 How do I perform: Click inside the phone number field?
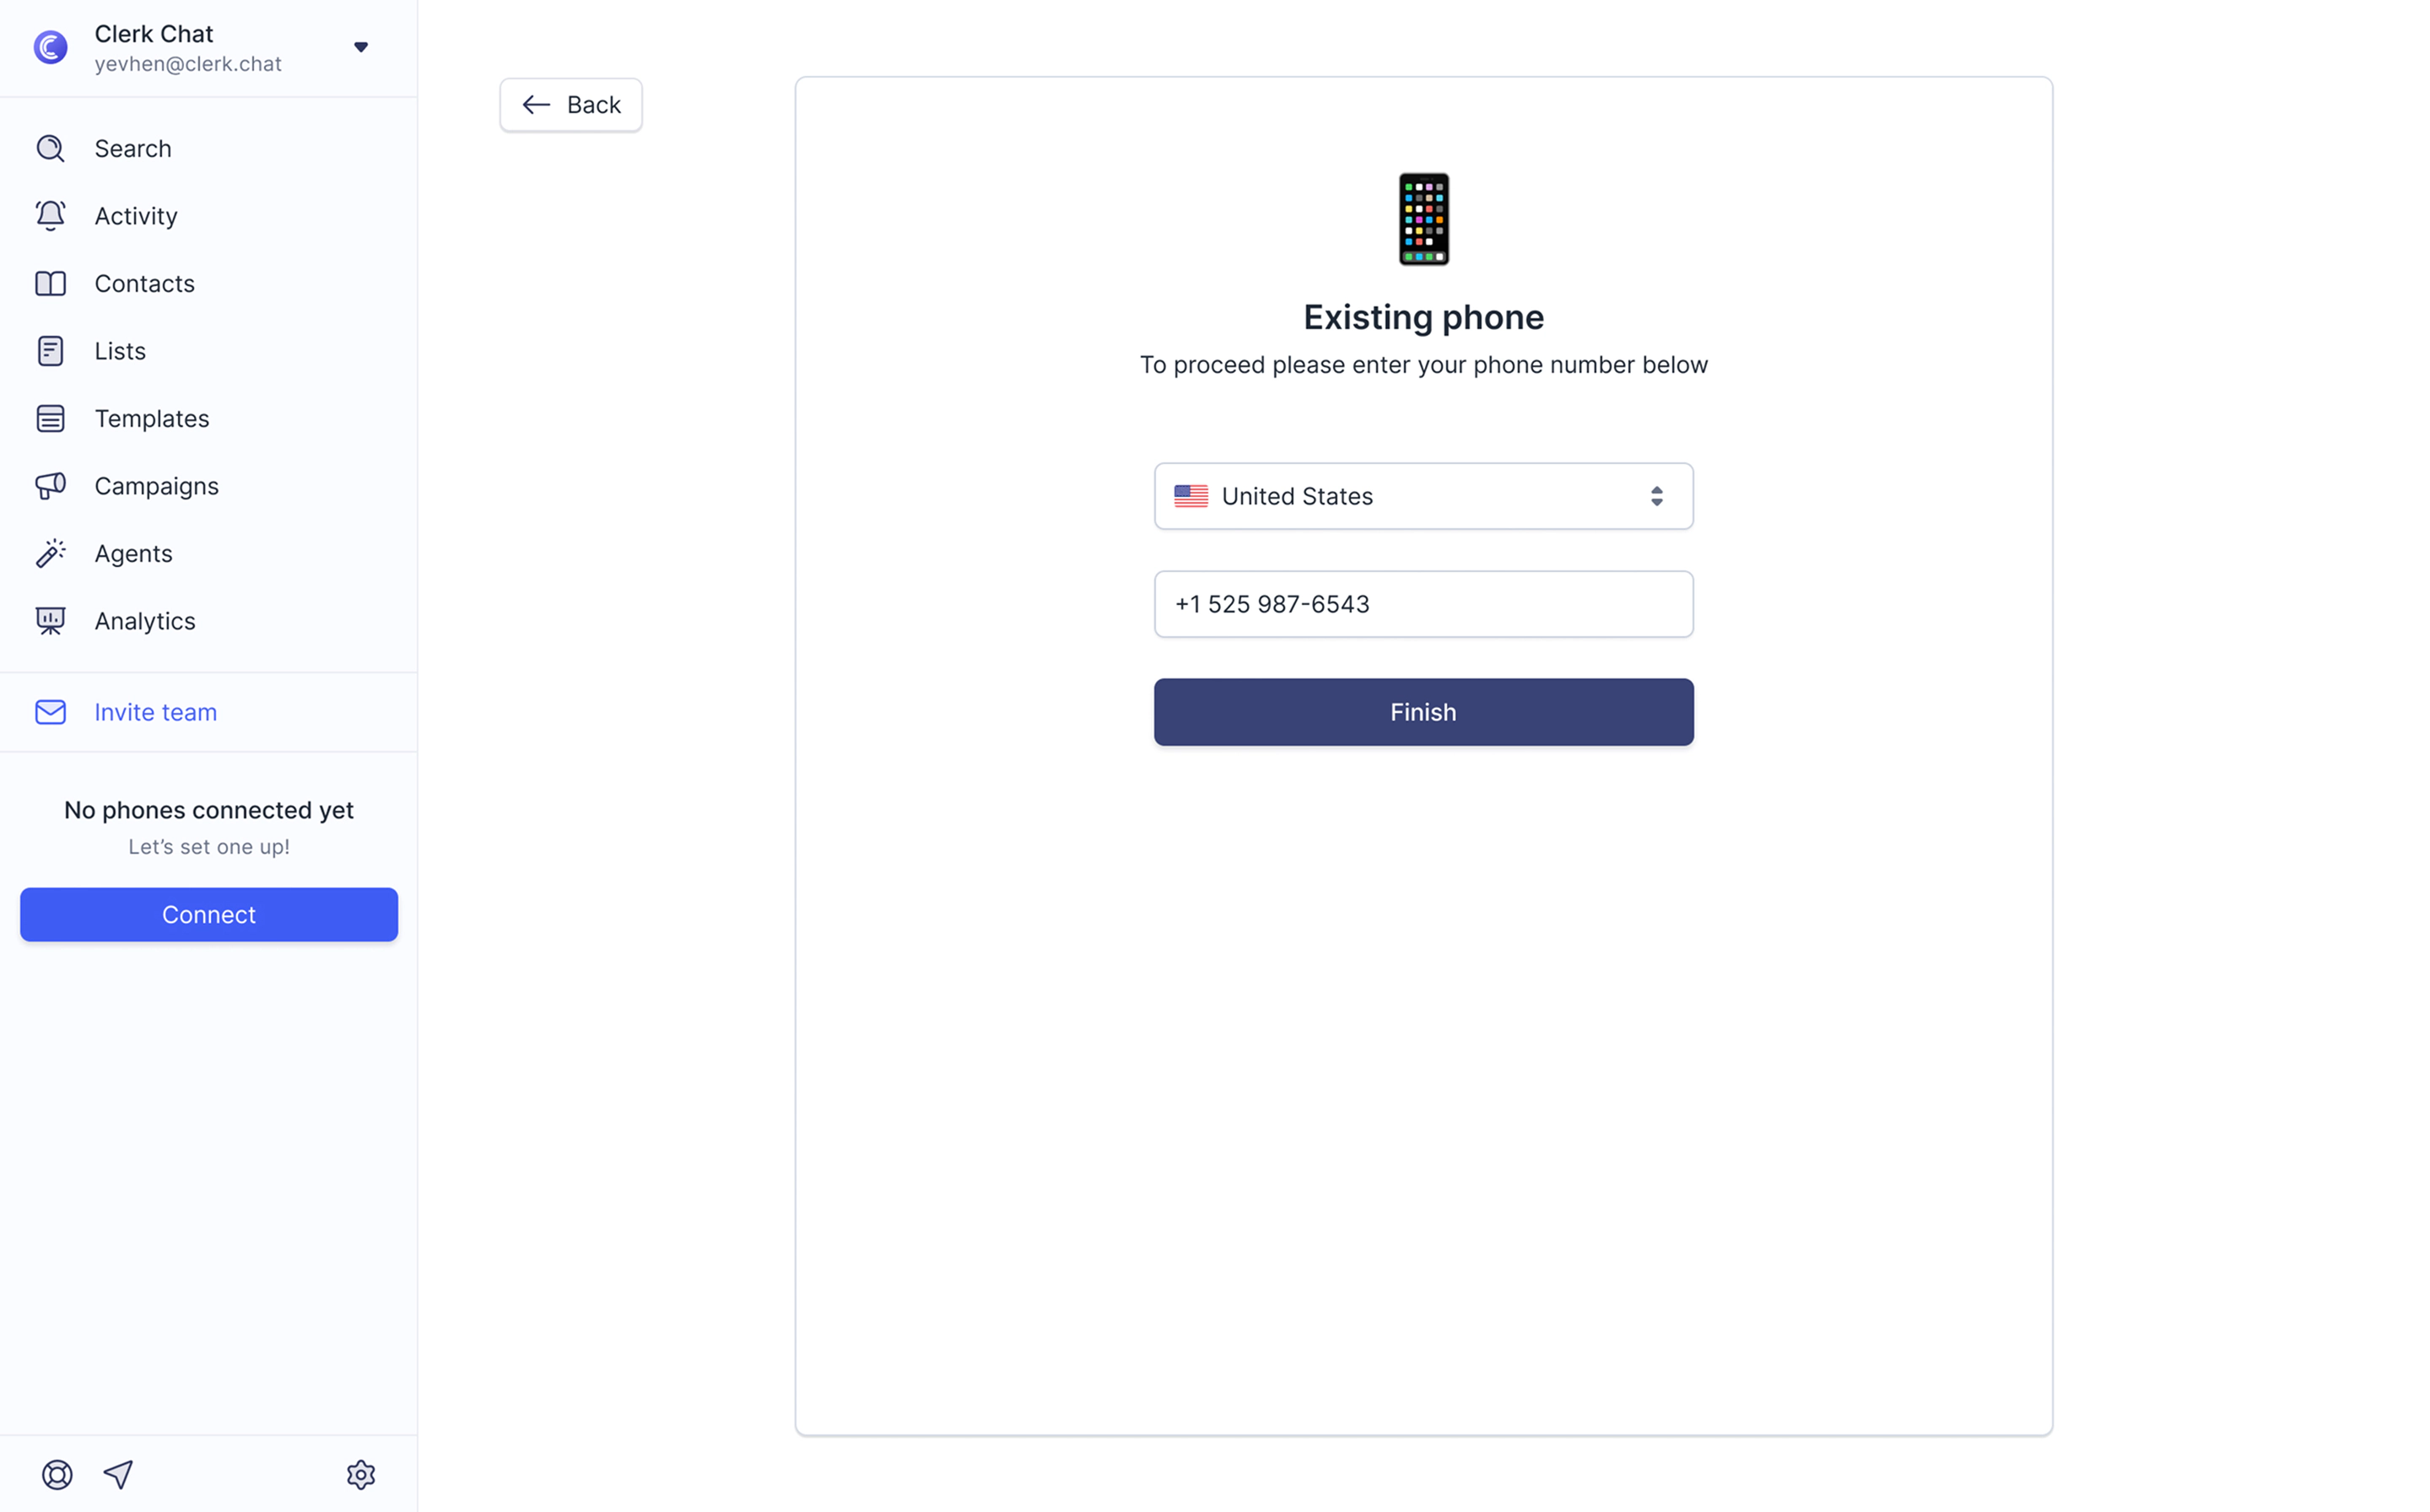pyautogui.click(x=1423, y=604)
